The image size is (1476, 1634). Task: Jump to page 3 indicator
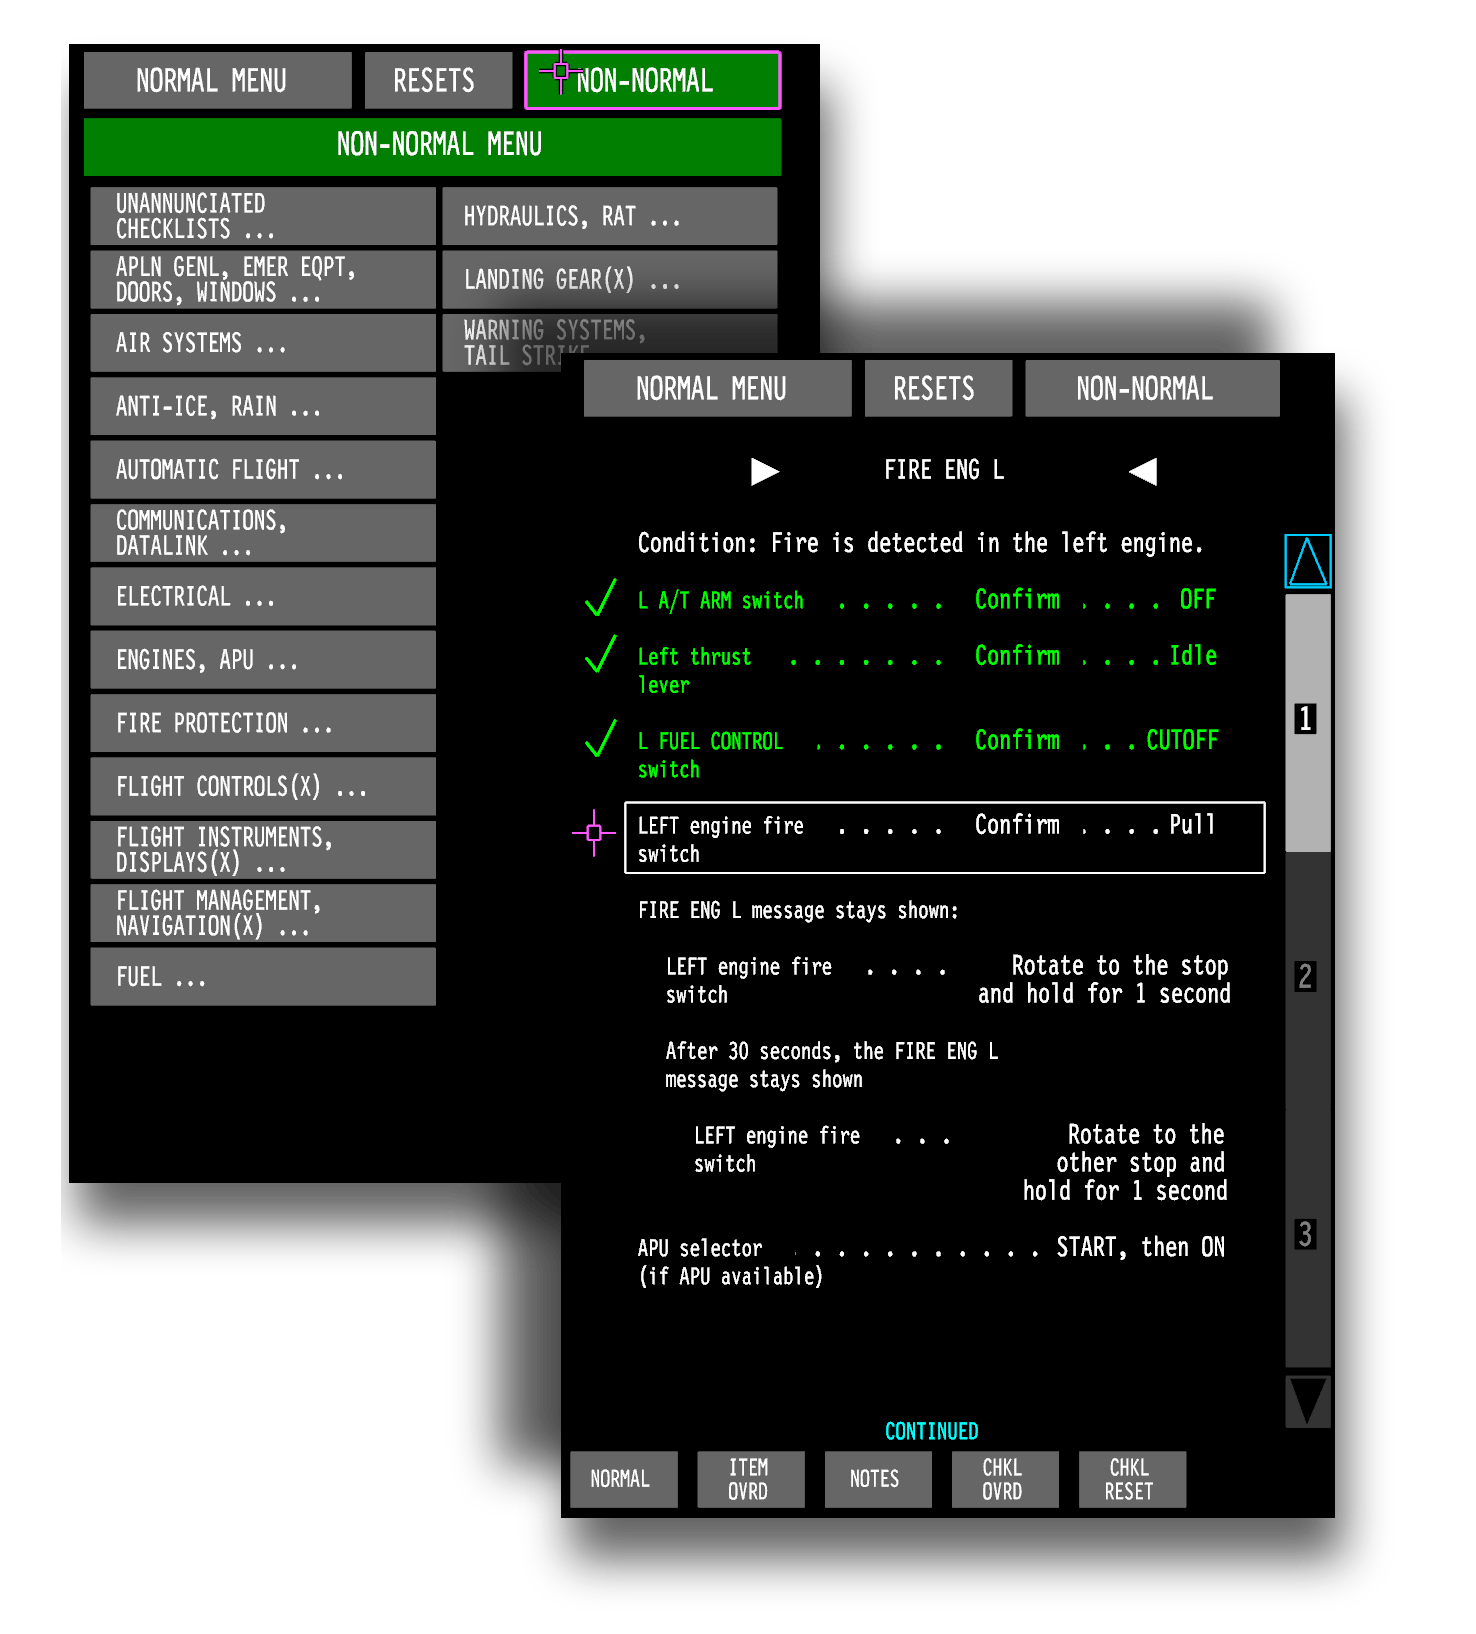click(x=1305, y=1234)
